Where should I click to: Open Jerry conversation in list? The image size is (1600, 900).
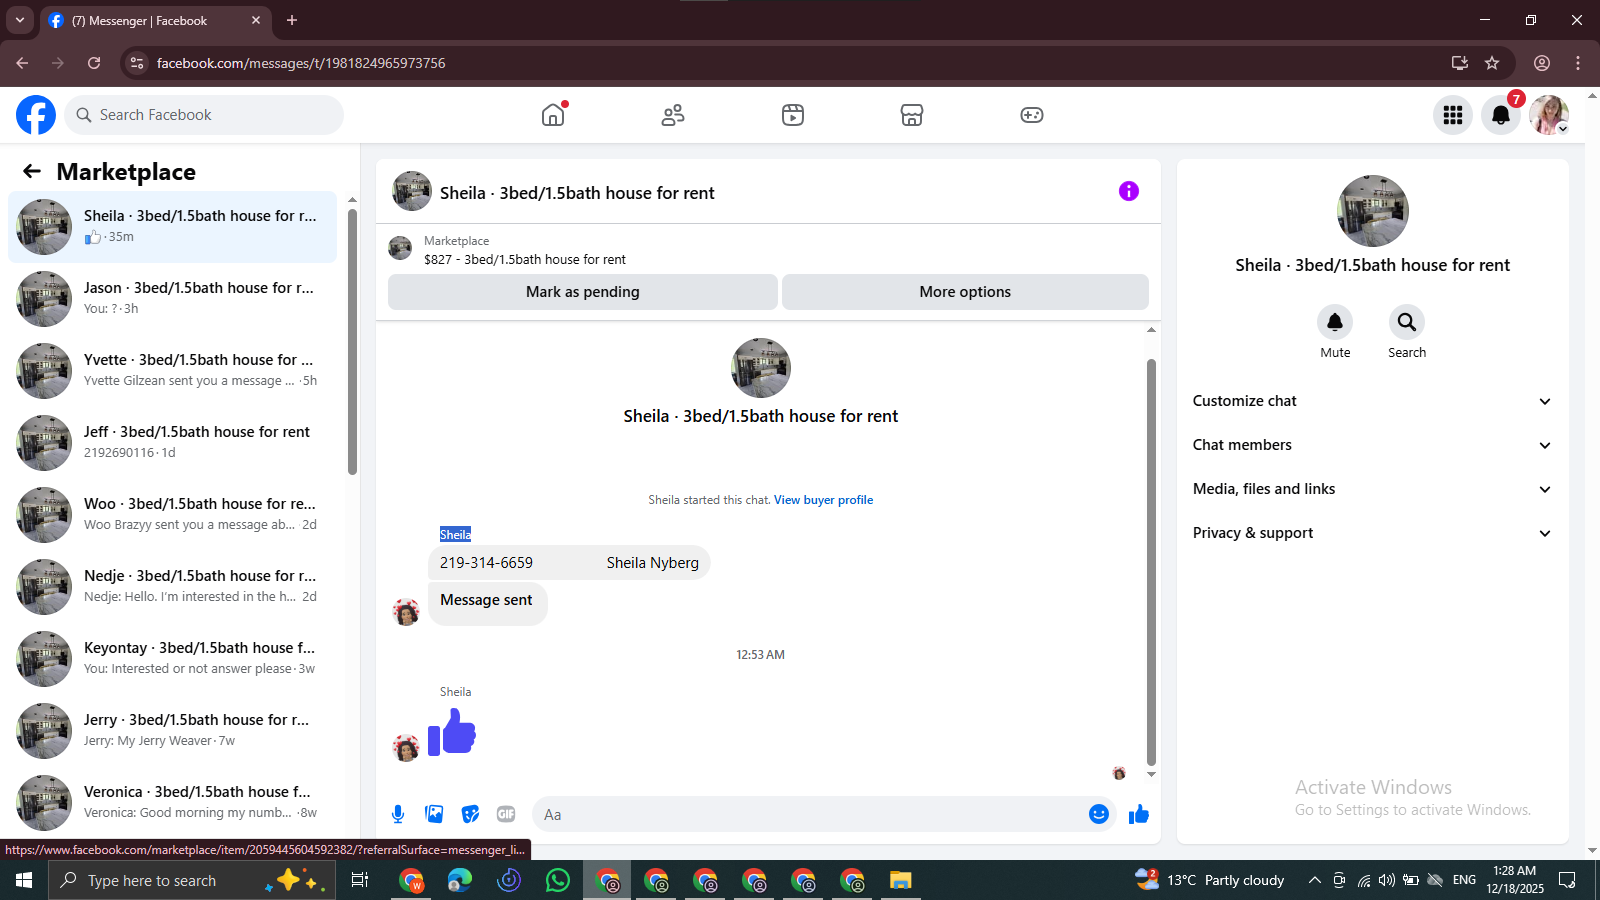(x=172, y=731)
